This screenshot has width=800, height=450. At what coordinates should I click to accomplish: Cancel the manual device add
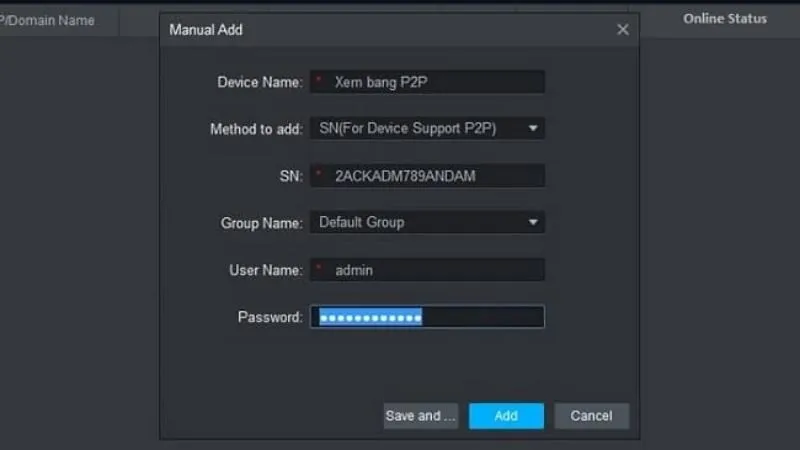591,416
